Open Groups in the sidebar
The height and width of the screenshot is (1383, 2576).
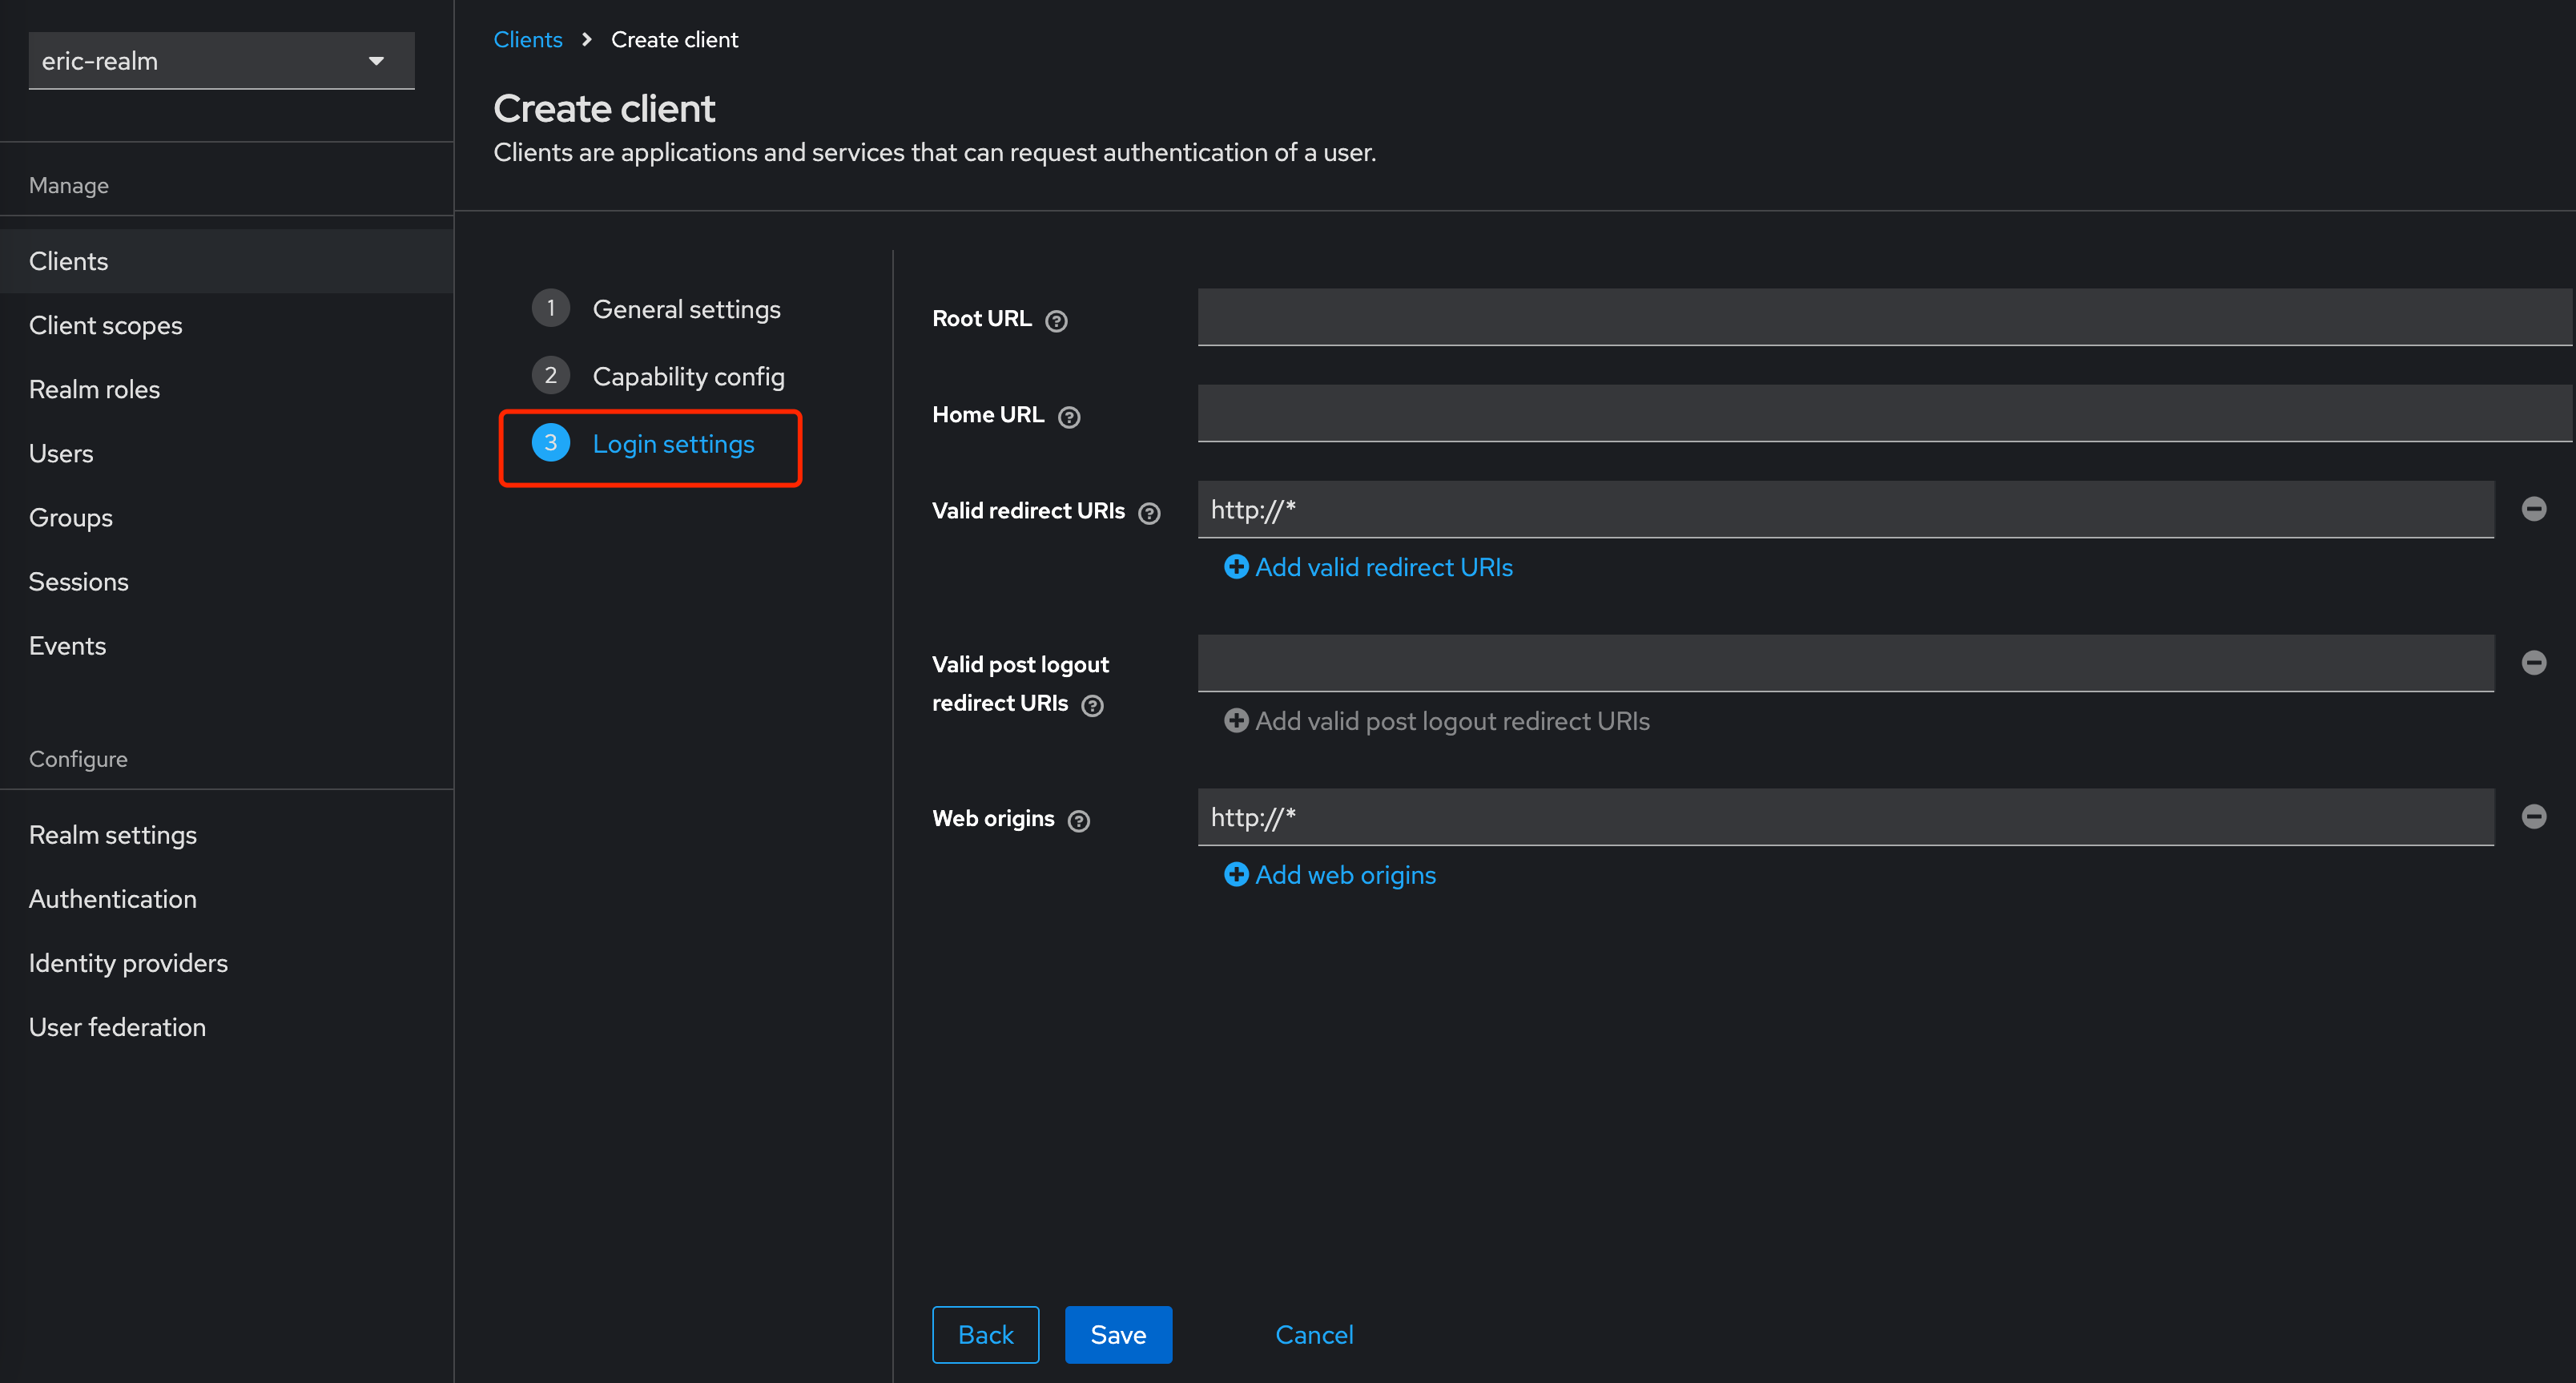[227, 517]
